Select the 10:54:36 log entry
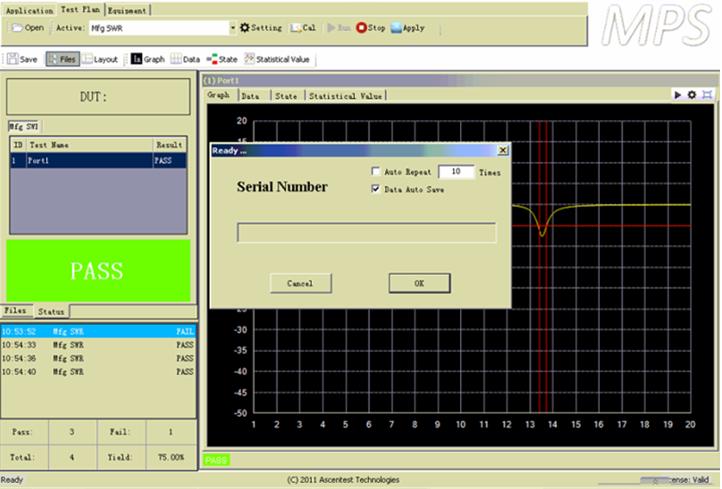Screen dimensions: 722x489 [x=98, y=358]
